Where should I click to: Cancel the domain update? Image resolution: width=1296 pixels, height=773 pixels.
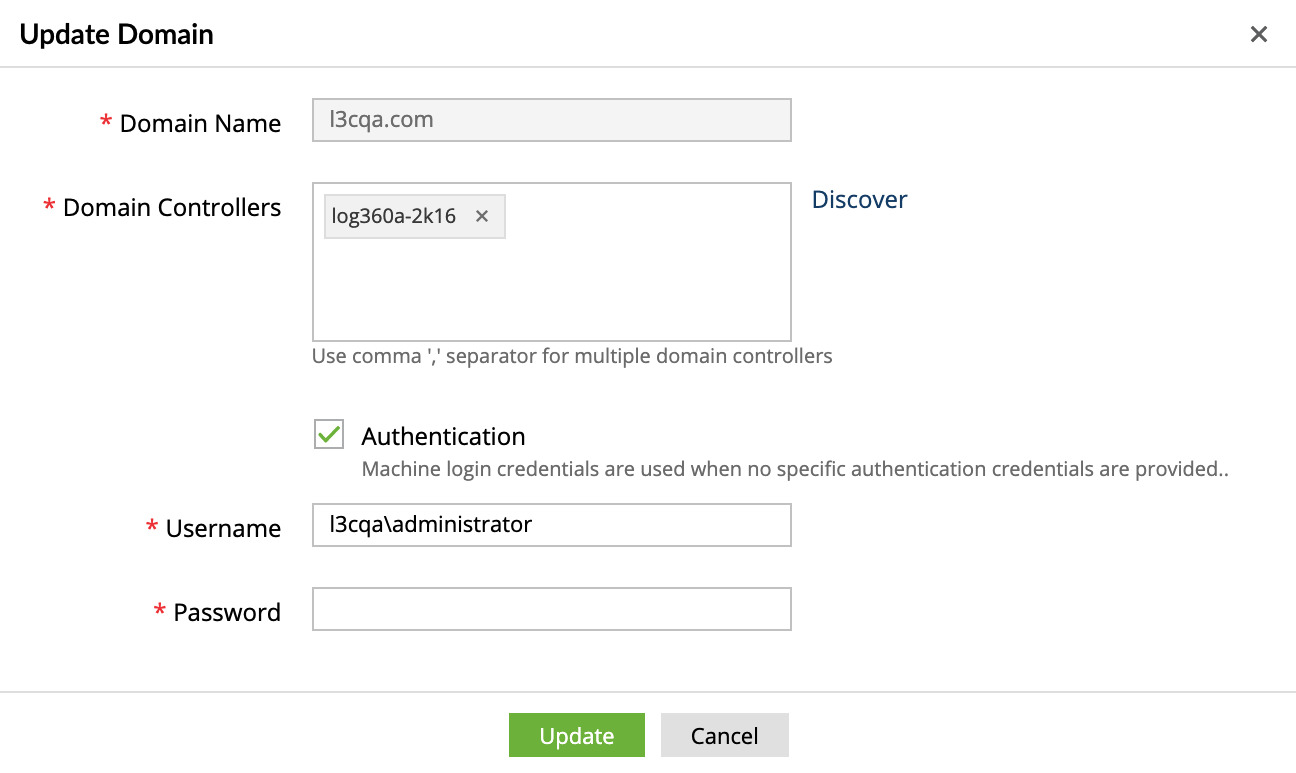coord(724,735)
